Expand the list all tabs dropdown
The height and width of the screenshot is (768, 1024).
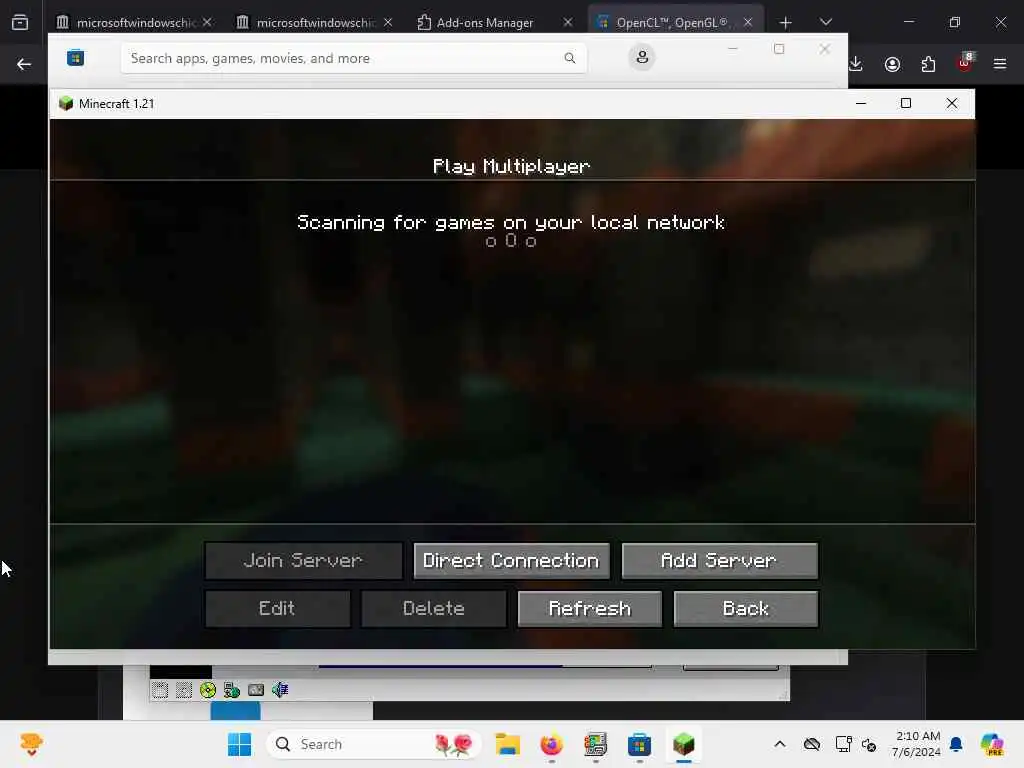pyautogui.click(x=825, y=22)
